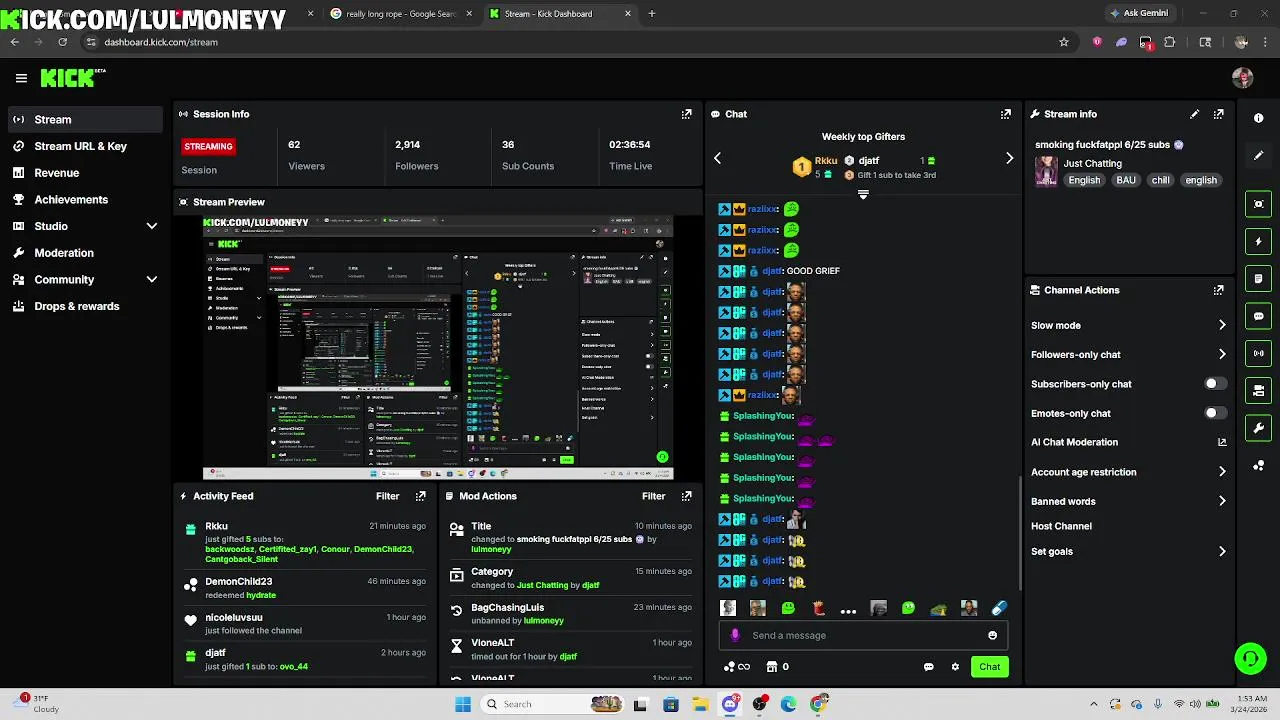This screenshot has width=1280, height=720.
Task: Open the emoji picker in message box
Action: tap(992, 635)
